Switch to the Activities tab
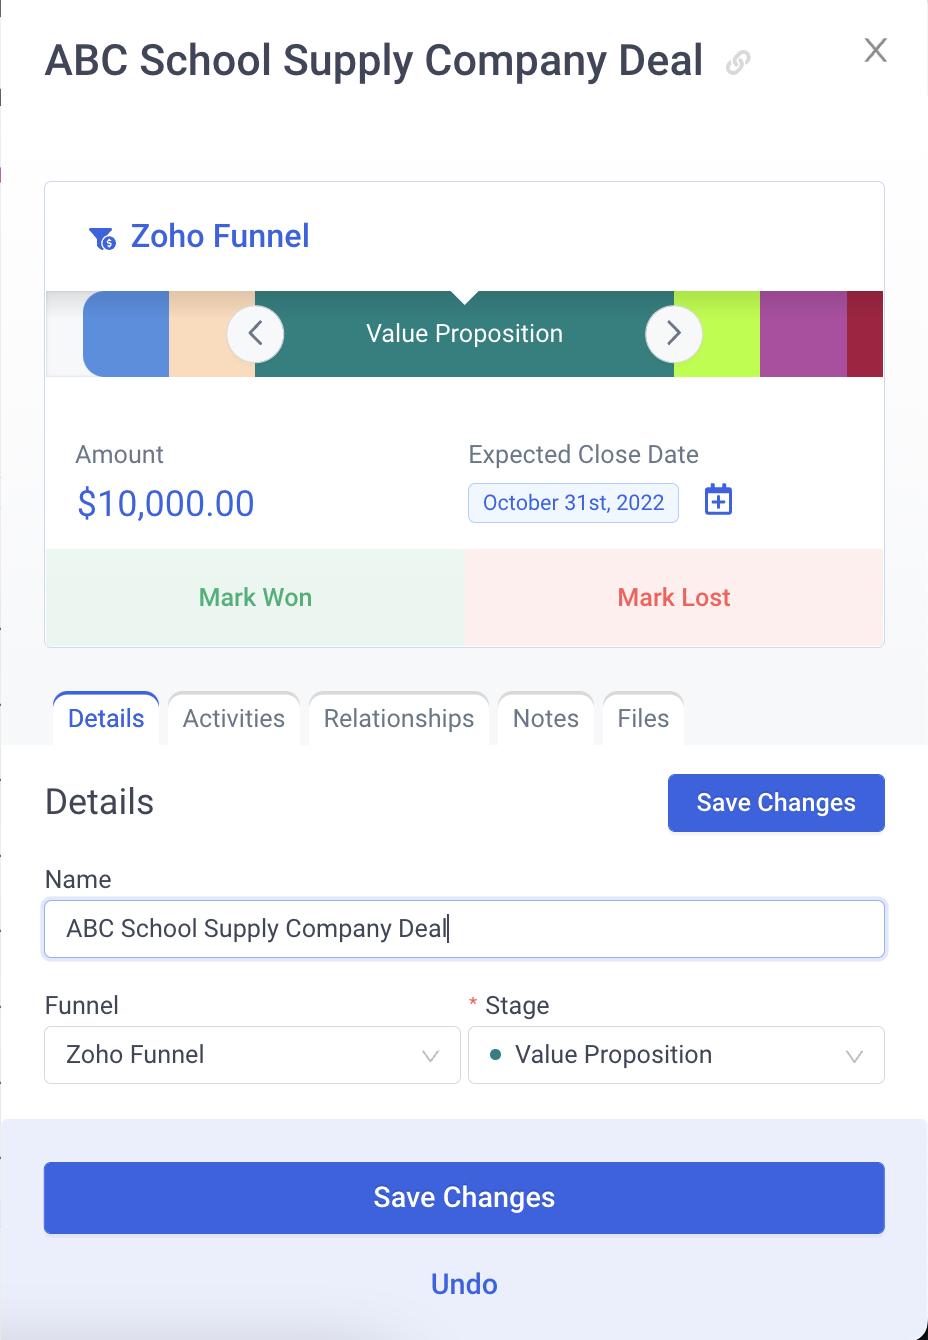Image resolution: width=928 pixels, height=1340 pixels. 234,719
